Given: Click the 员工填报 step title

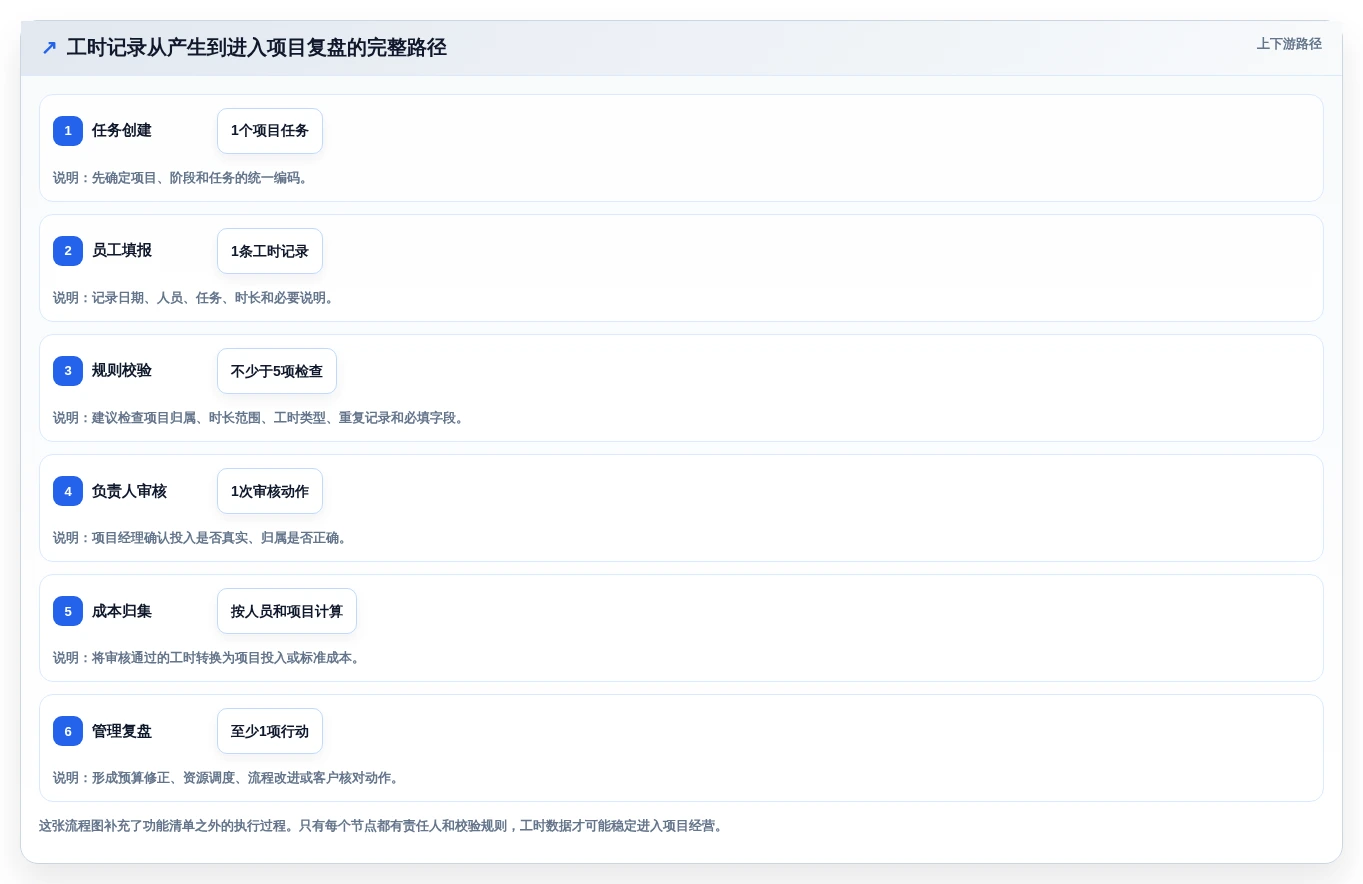Looking at the screenshot, I should pos(122,251).
